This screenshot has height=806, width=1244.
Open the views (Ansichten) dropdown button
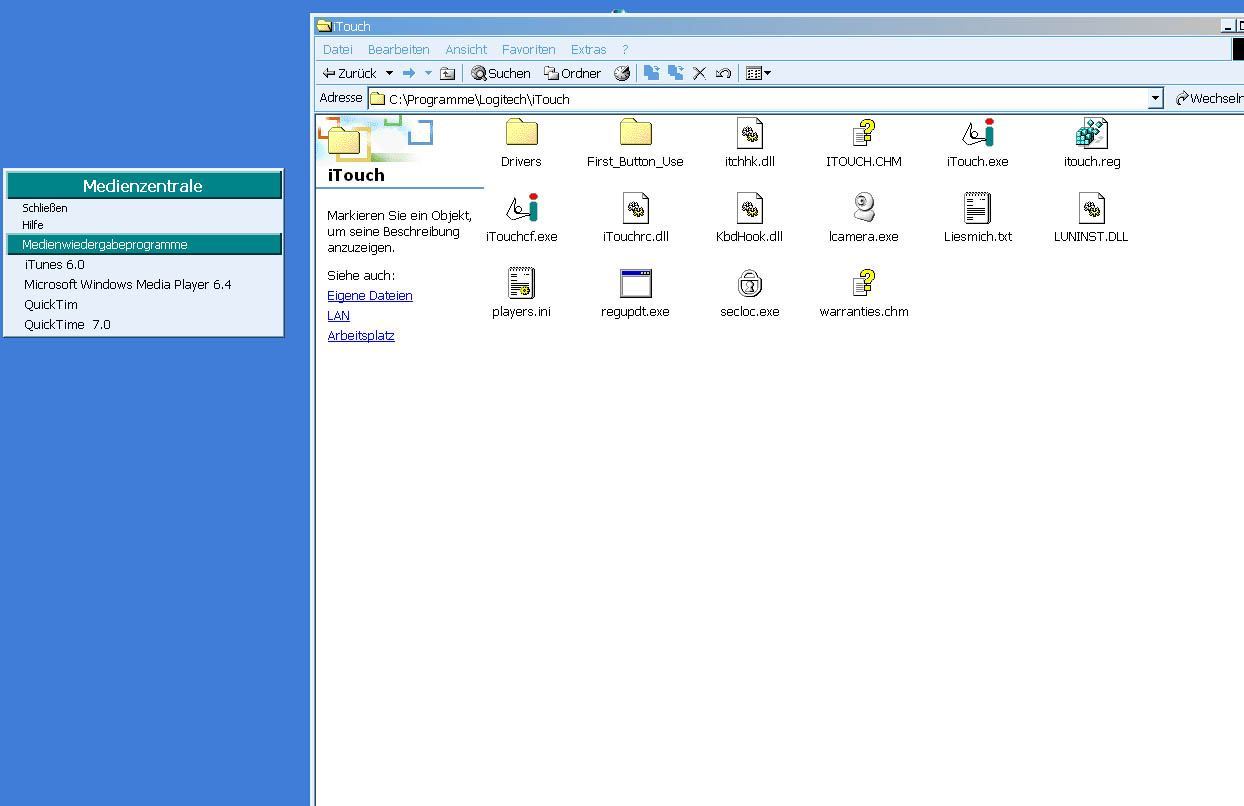pyautogui.click(x=759, y=73)
